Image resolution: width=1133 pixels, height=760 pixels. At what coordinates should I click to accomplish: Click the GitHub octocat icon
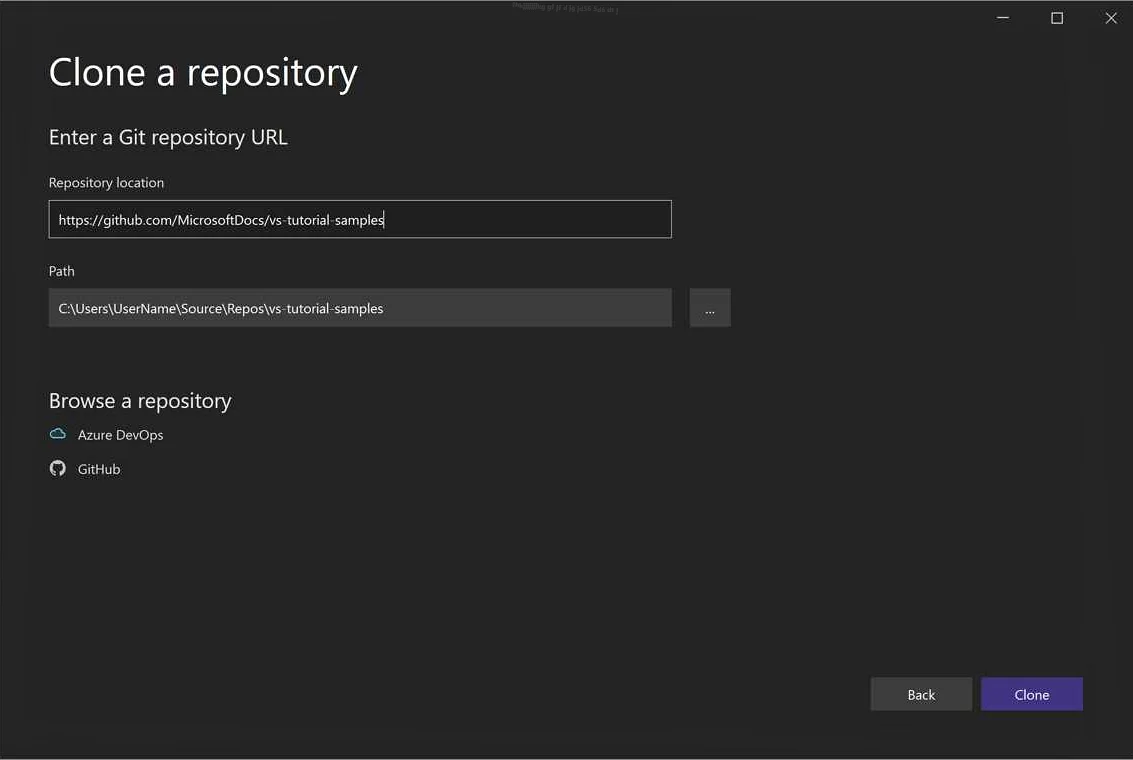[x=57, y=468]
